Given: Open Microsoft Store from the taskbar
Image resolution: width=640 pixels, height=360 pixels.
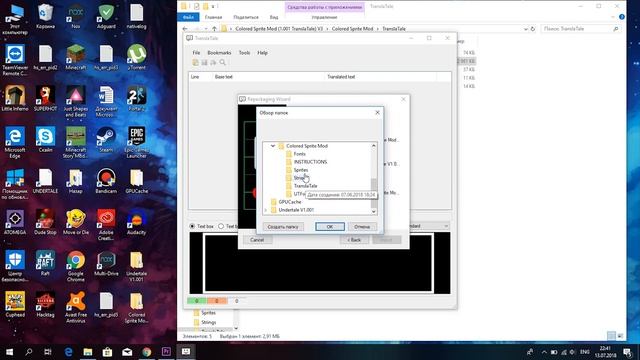Looking at the screenshot, I should tap(107, 351).
